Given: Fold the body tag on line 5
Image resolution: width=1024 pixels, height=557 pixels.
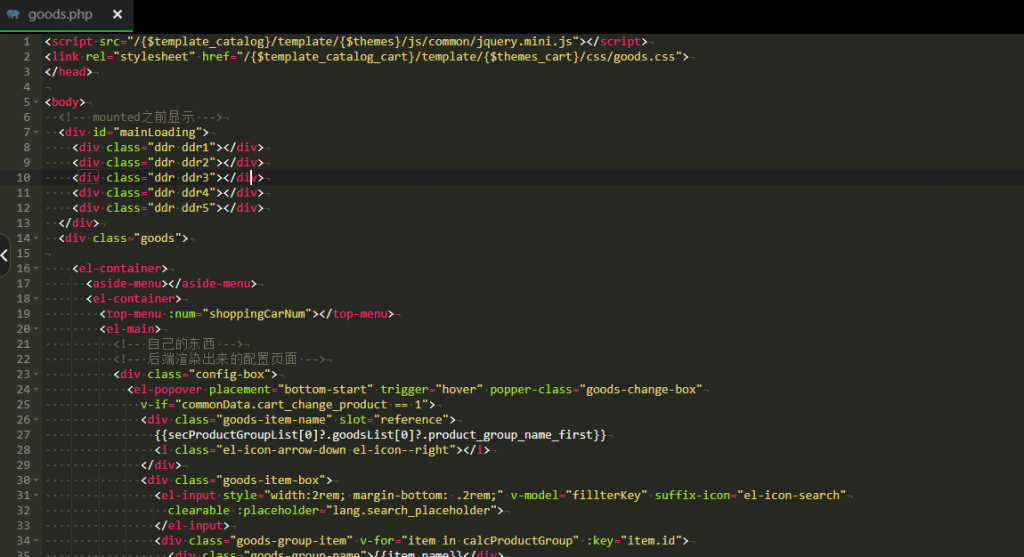Looking at the screenshot, I should (x=37, y=102).
